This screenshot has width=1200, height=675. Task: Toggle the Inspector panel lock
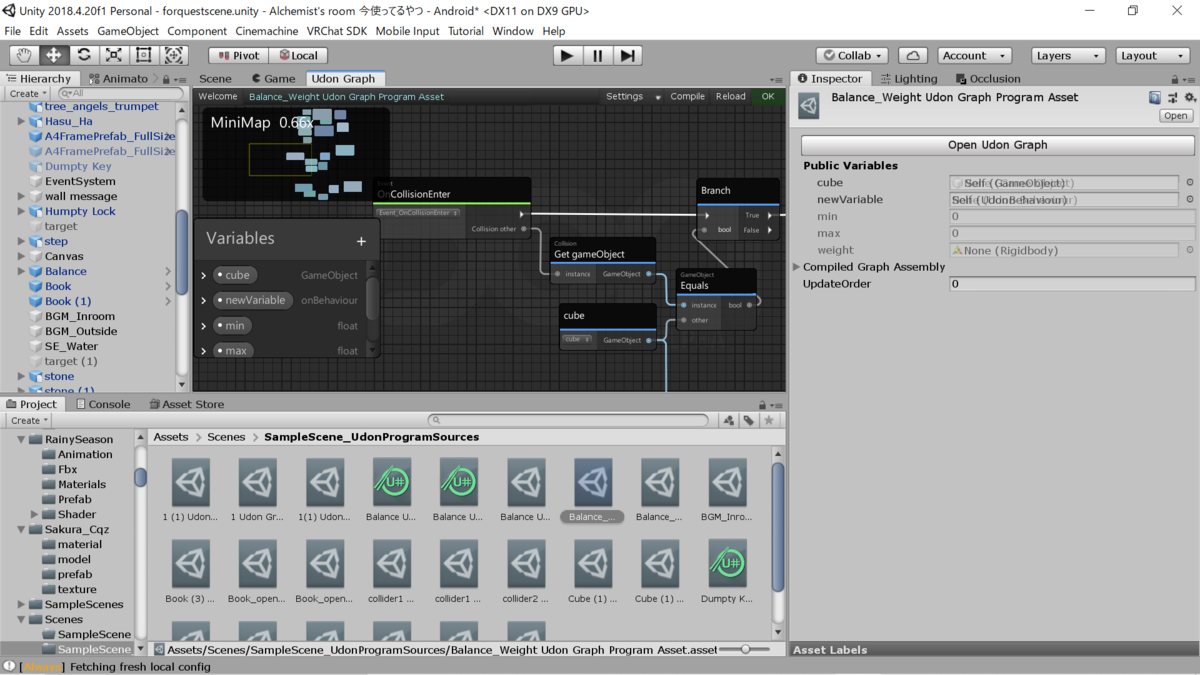tap(1173, 79)
